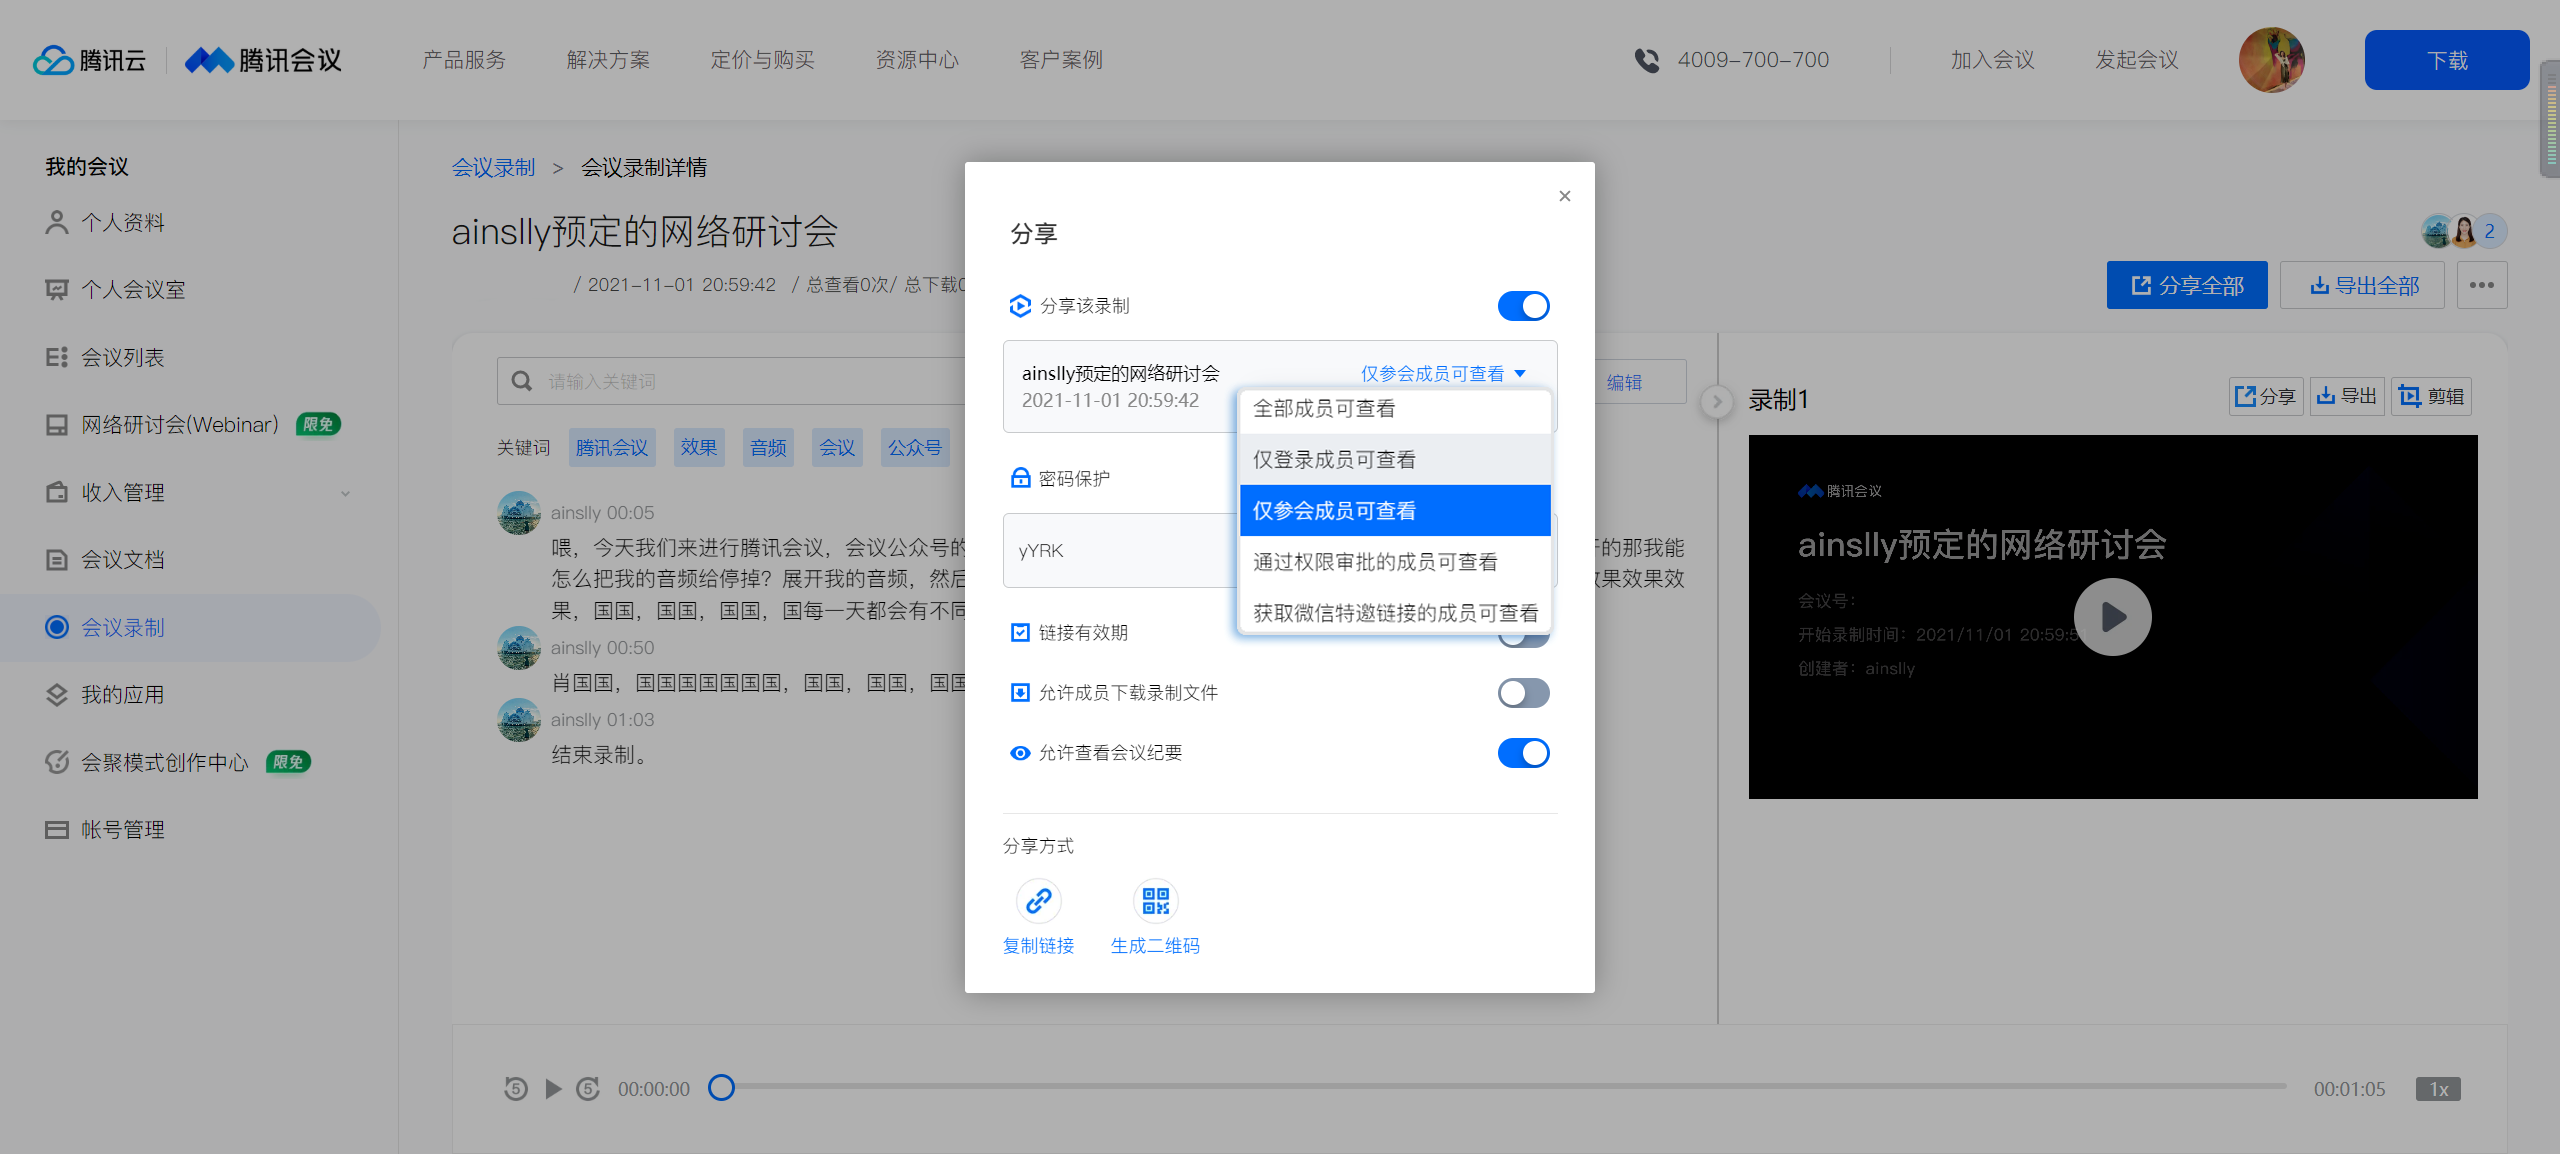Click the blue 下载 button

[x=2447, y=60]
